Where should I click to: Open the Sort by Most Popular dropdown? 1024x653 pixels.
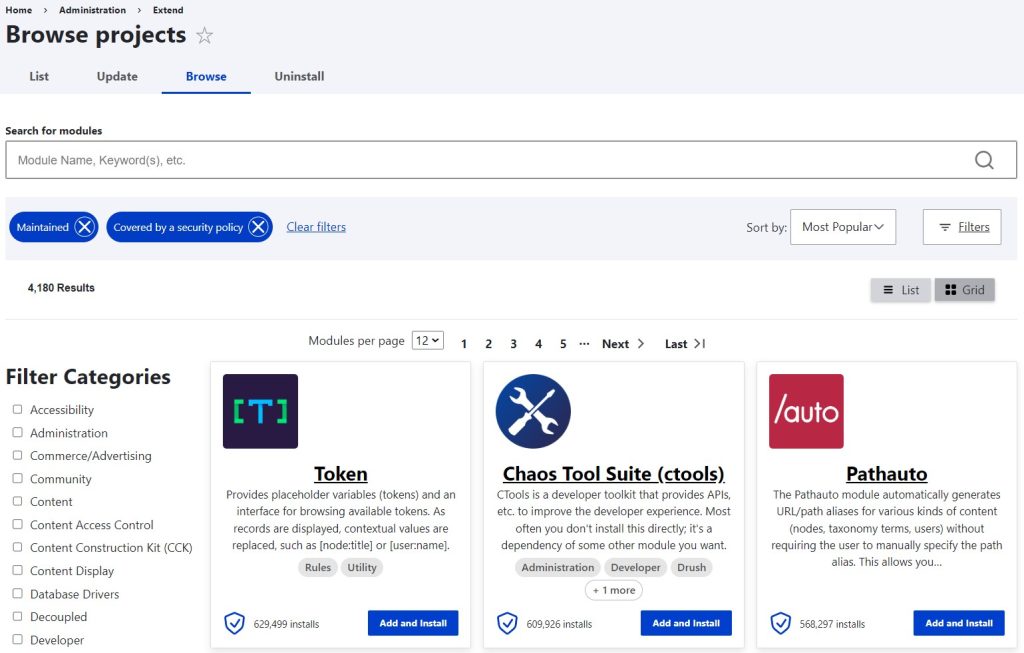842,227
